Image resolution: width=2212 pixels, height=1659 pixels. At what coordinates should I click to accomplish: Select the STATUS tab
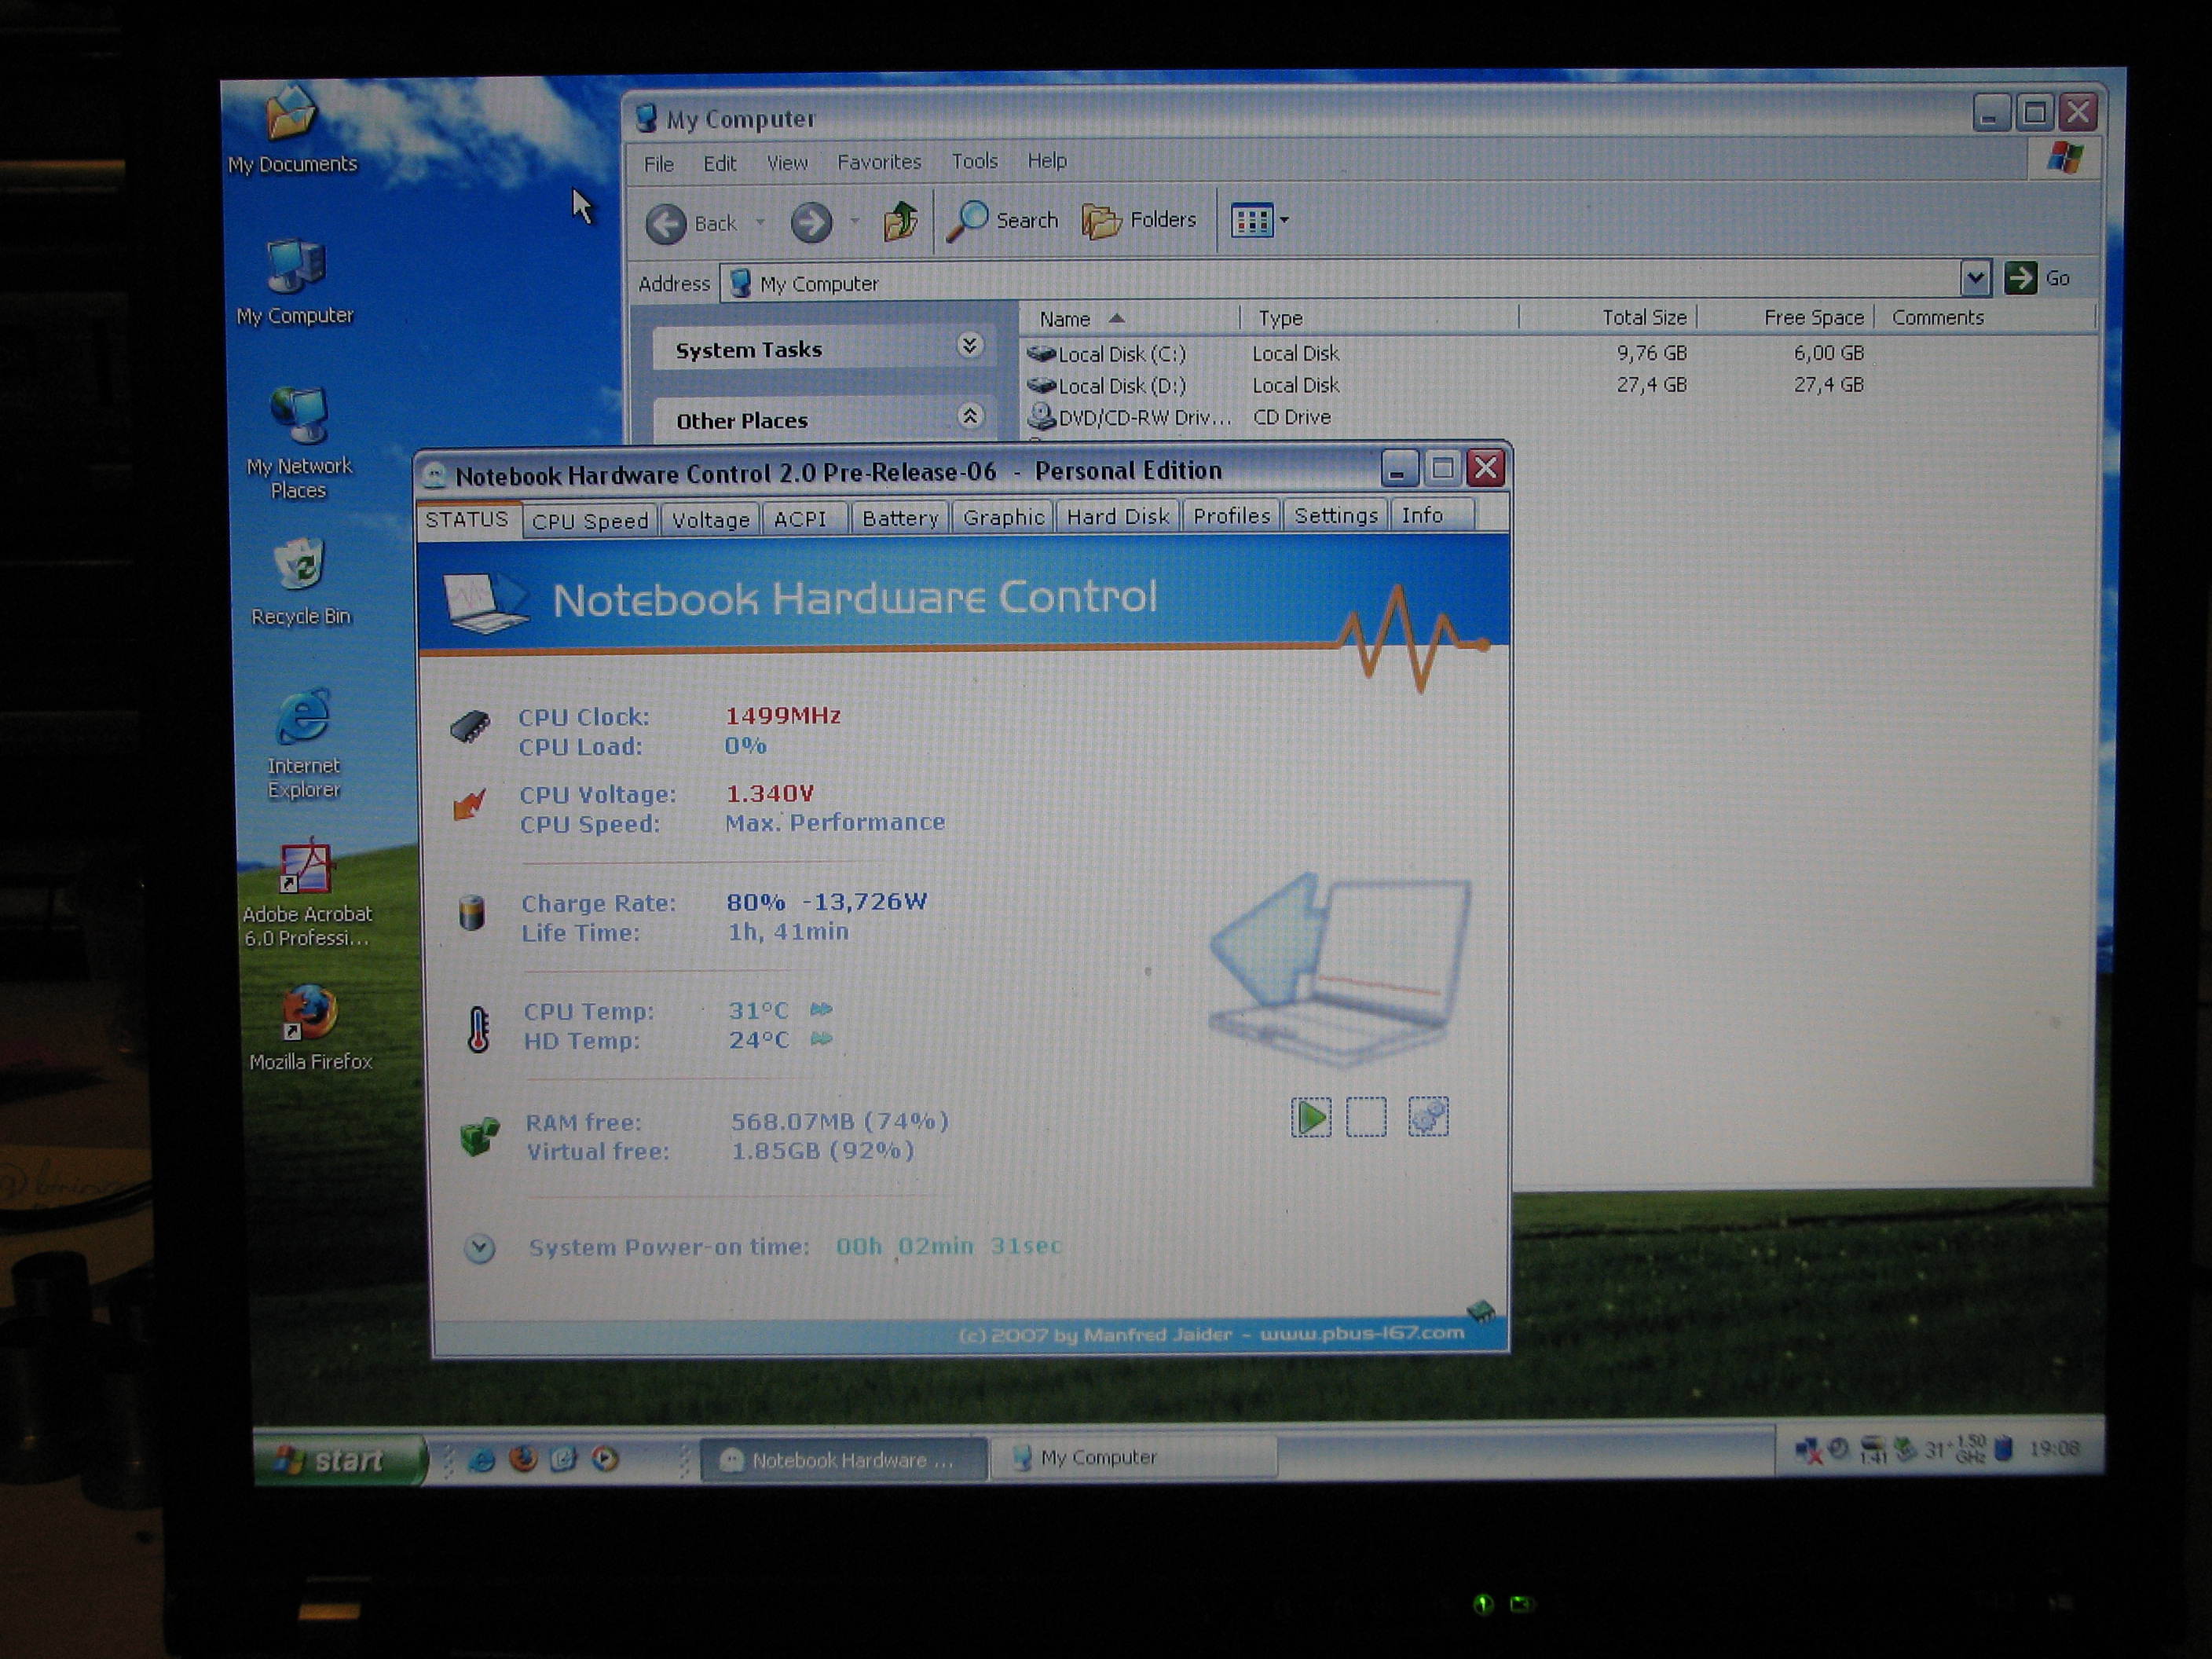tap(467, 520)
